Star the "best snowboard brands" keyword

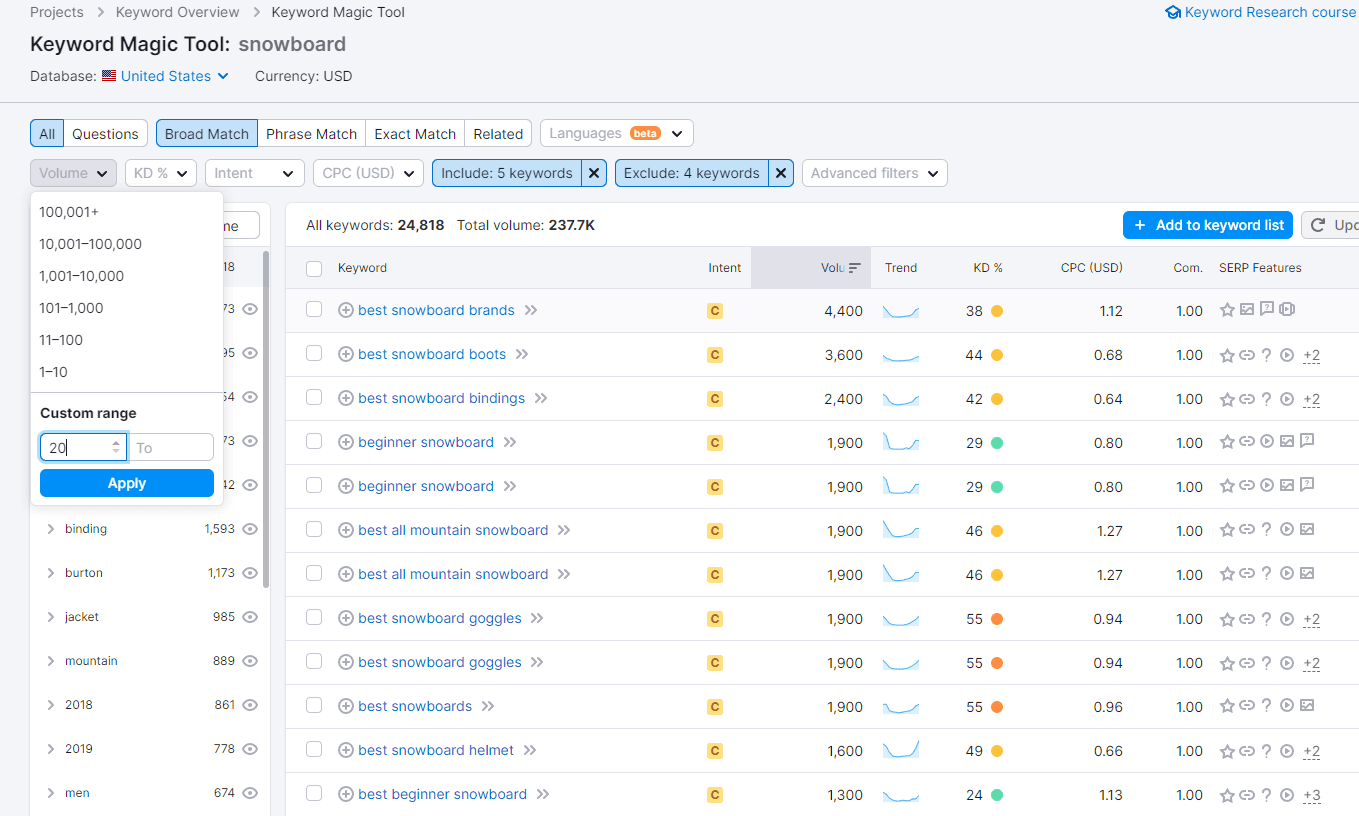[x=1227, y=310]
